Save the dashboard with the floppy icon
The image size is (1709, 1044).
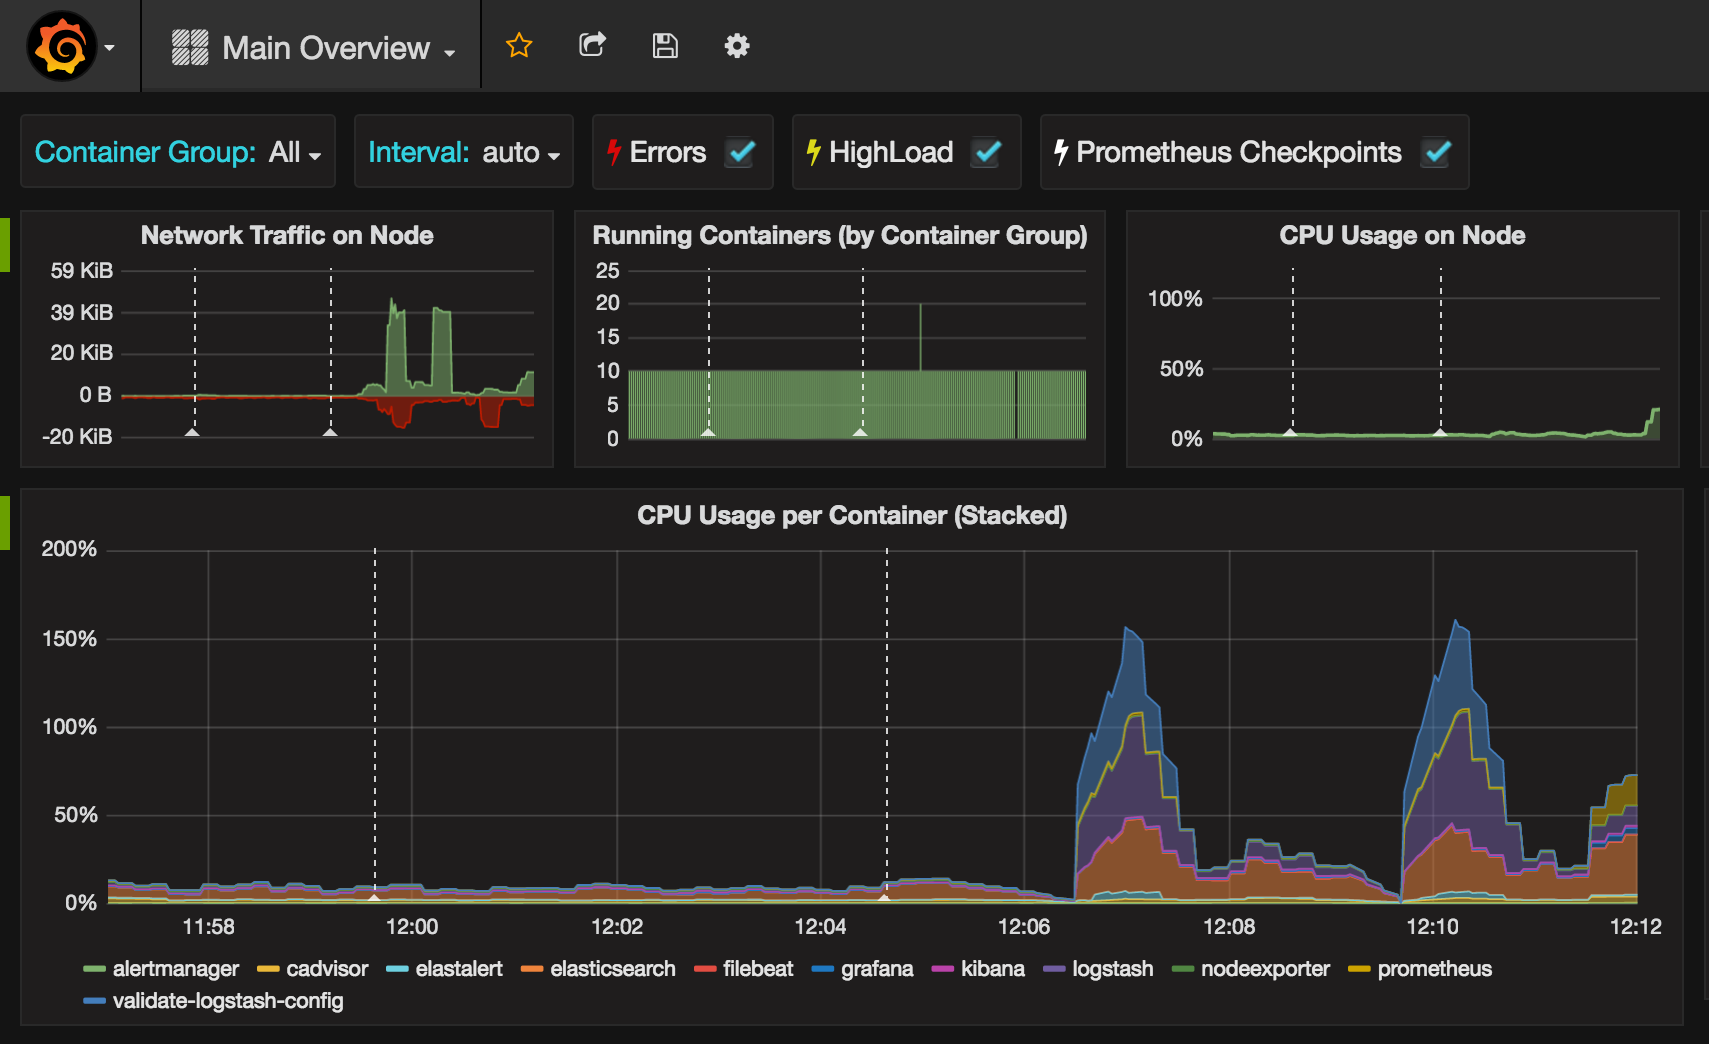665,46
